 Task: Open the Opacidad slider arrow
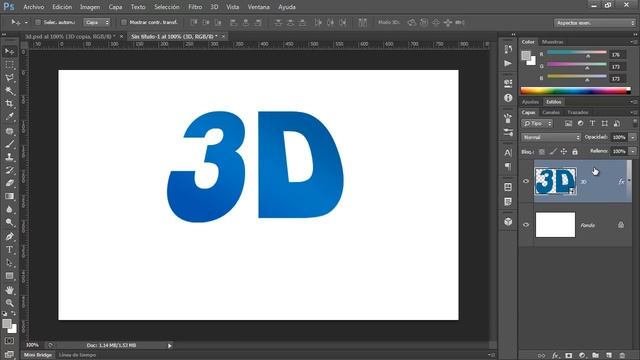(633, 138)
